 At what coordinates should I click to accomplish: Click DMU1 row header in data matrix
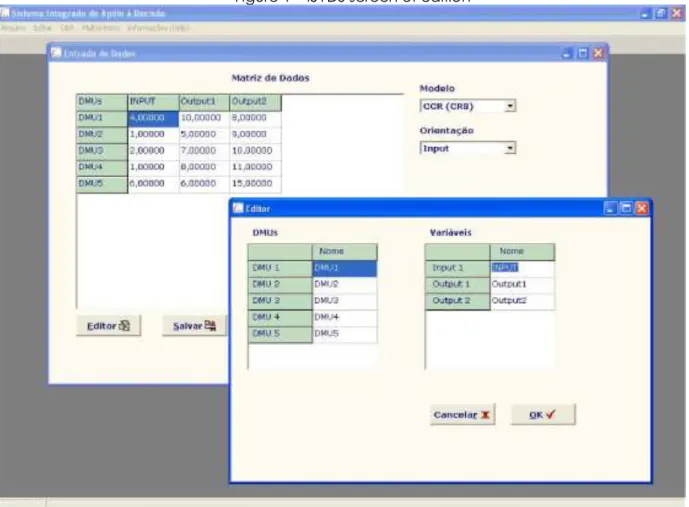102,119
